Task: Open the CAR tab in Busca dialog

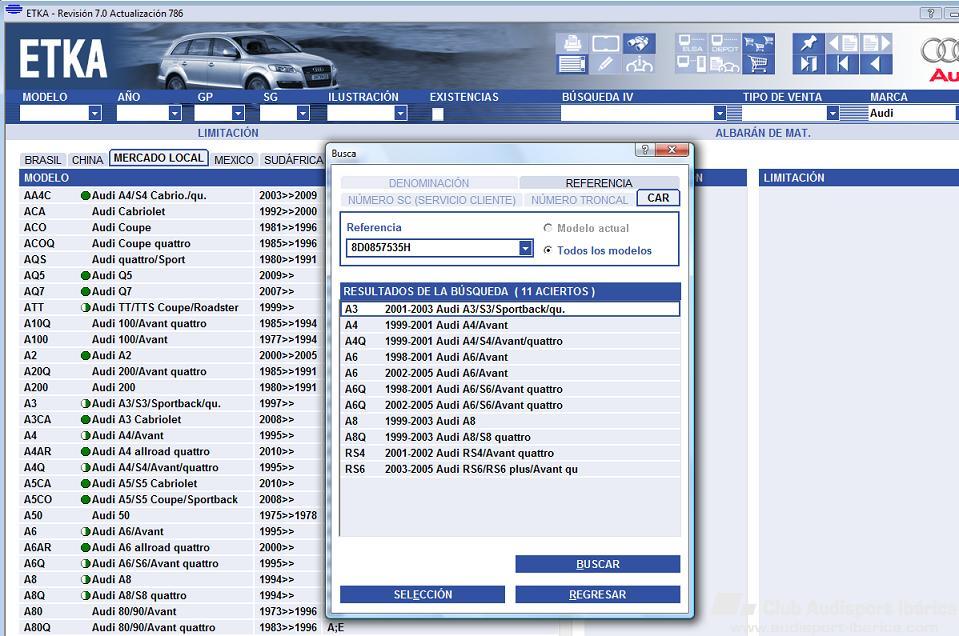Action: click(658, 198)
